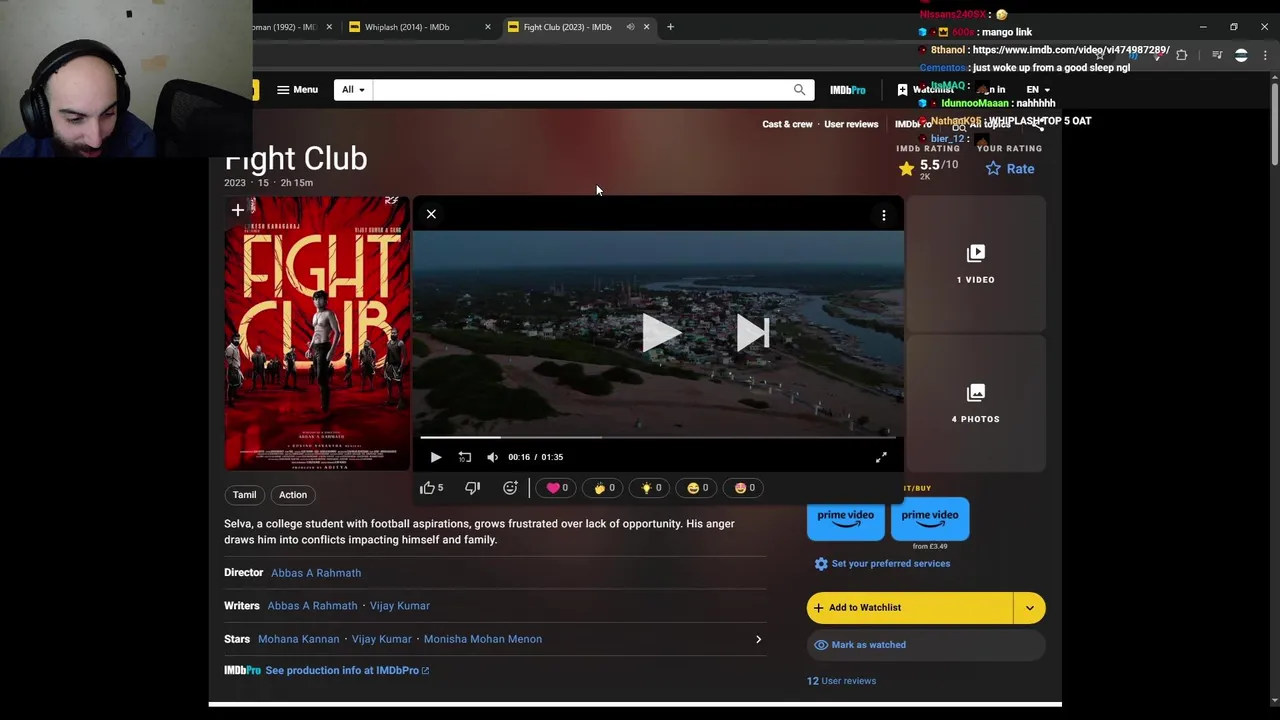Expand the Add to Watchlist dropdown arrow

(x=1030, y=608)
